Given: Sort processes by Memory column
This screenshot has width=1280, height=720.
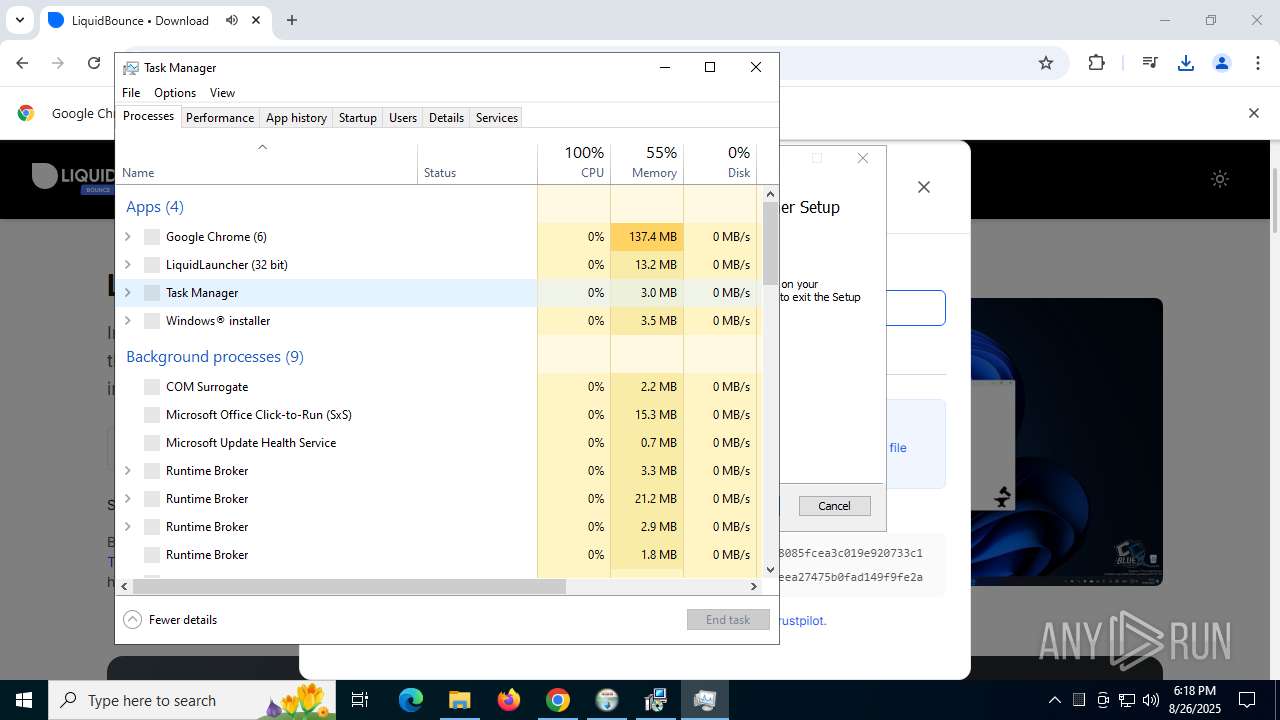Looking at the screenshot, I should pos(647,163).
